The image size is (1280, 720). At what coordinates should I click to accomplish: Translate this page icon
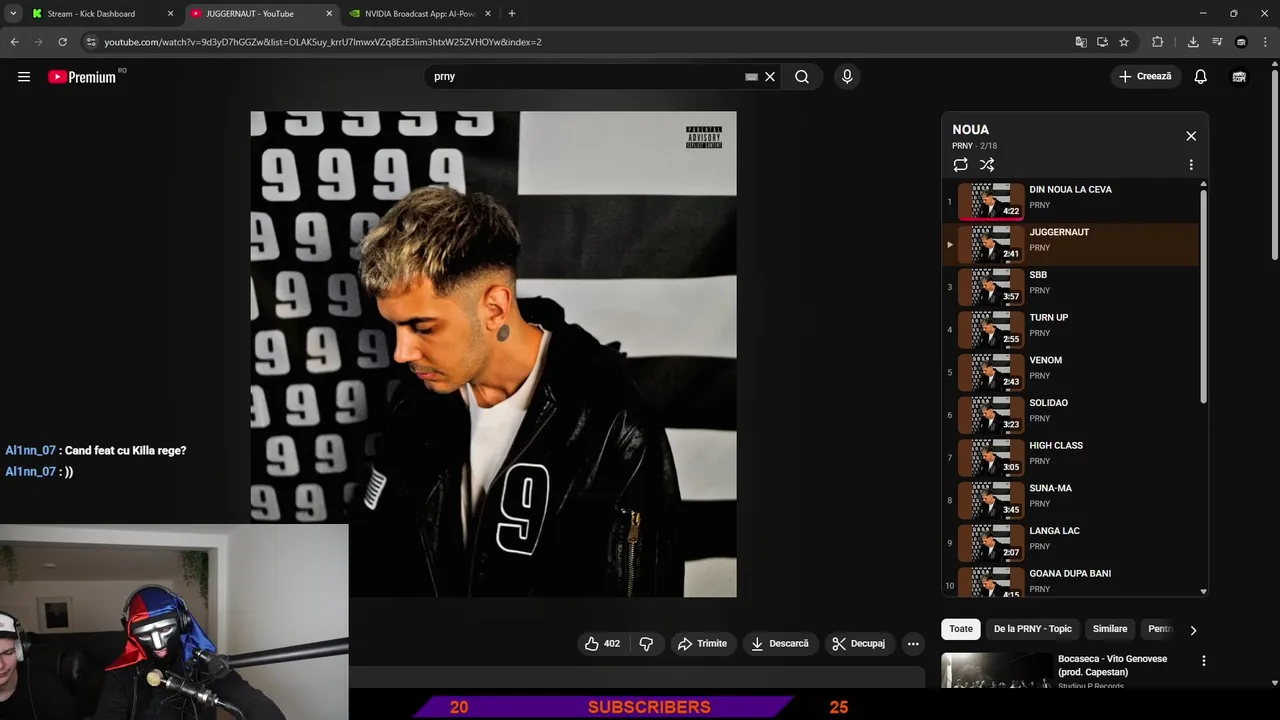[1081, 42]
